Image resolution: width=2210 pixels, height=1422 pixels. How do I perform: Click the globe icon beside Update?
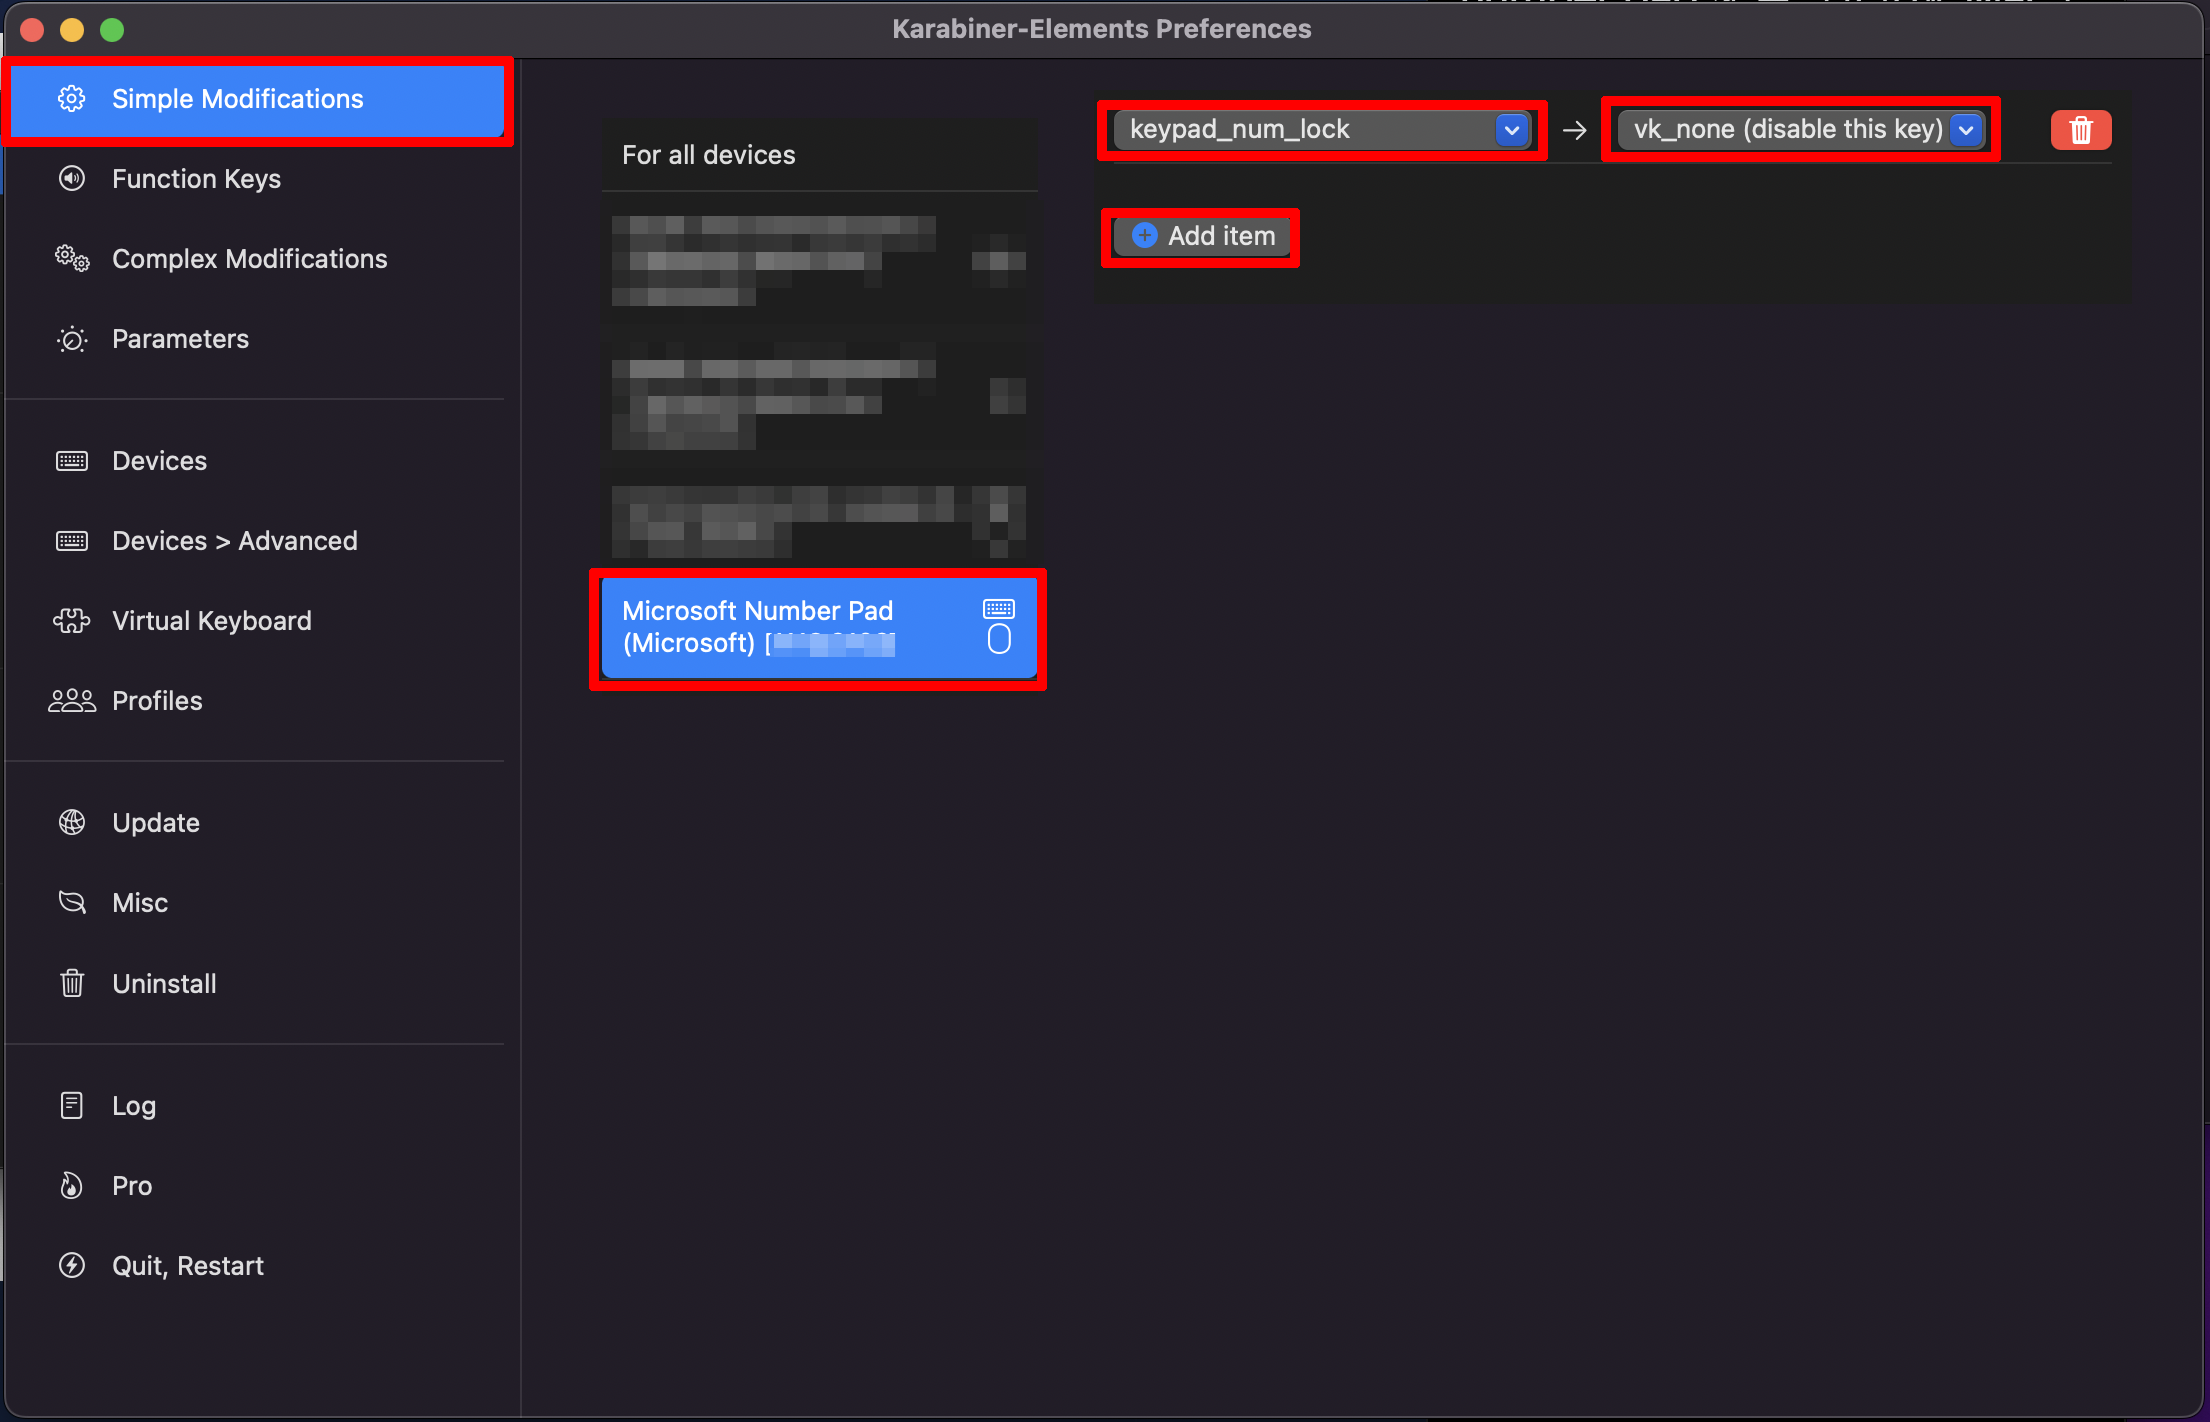click(x=72, y=822)
